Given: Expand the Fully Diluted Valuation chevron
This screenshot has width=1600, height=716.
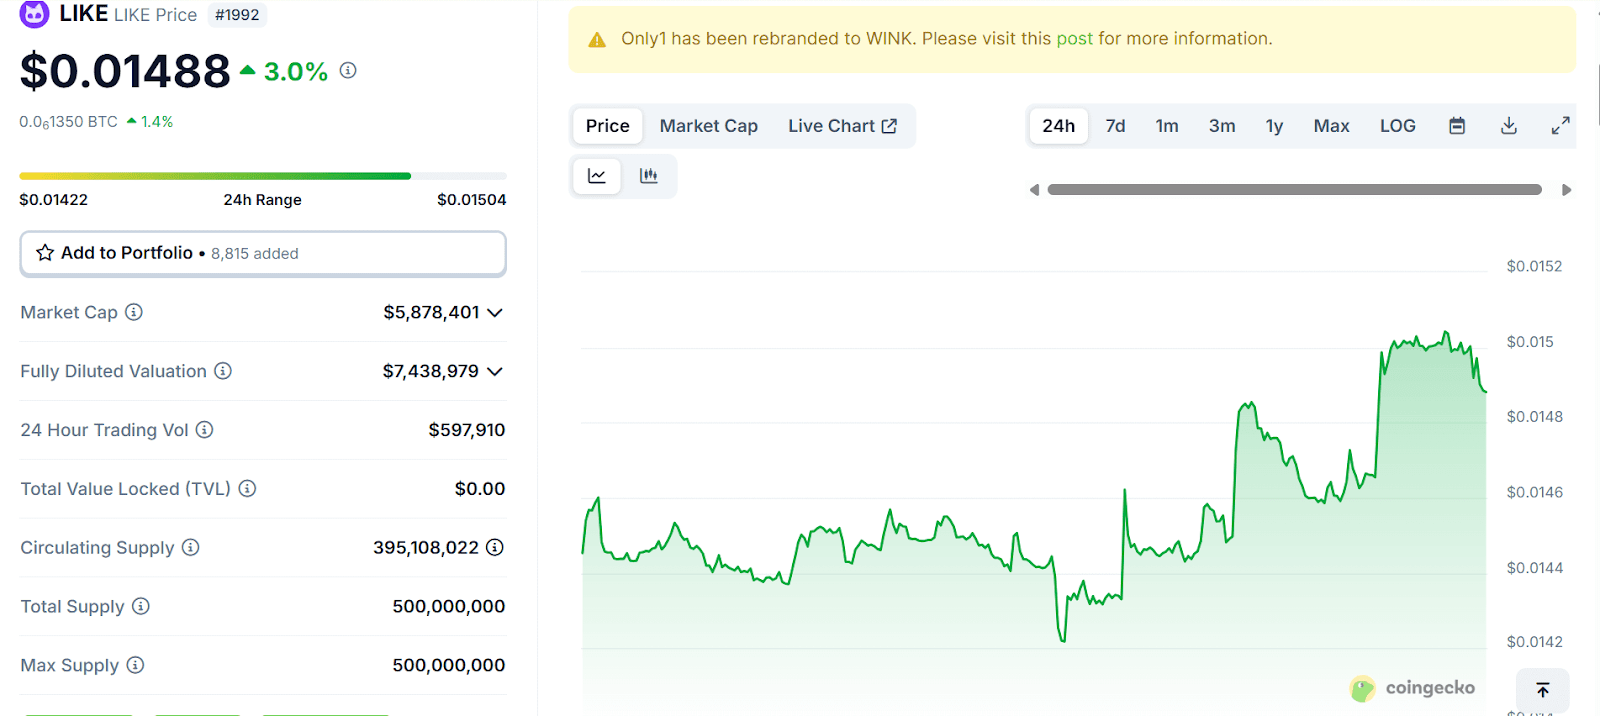Looking at the screenshot, I should click(x=495, y=372).
